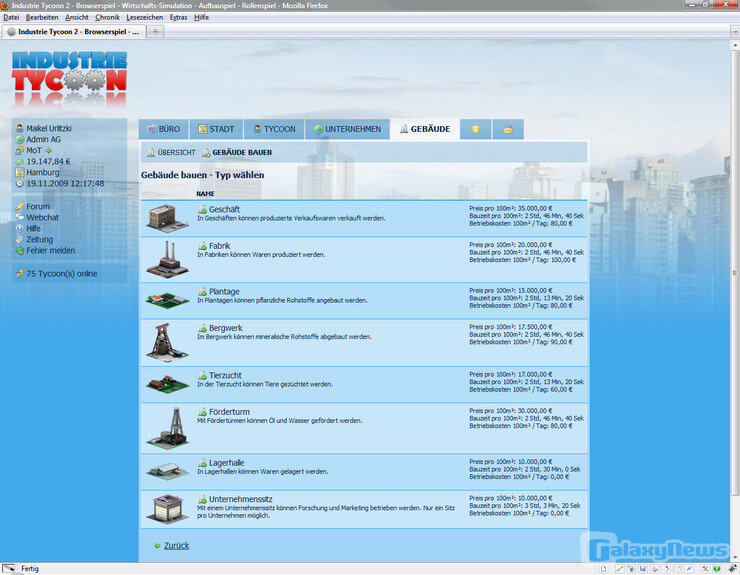Open the ÜBERSICHT sub-tab
The height and width of the screenshot is (575, 740).
(x=171, y=152)
